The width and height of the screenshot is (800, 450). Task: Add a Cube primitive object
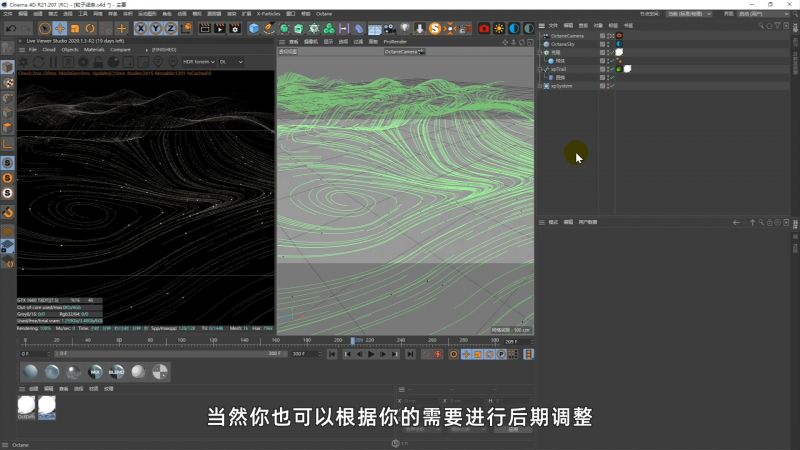point(254,29)
